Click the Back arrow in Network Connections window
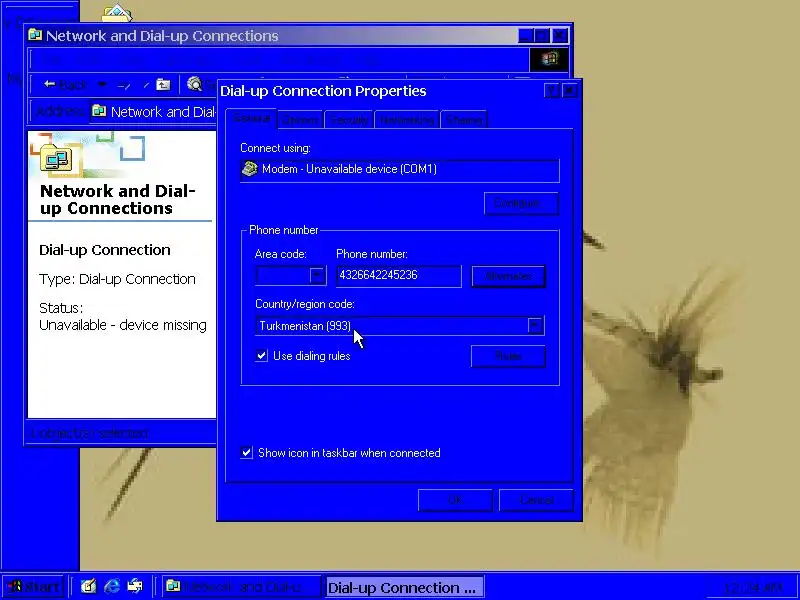 (49, 84)
